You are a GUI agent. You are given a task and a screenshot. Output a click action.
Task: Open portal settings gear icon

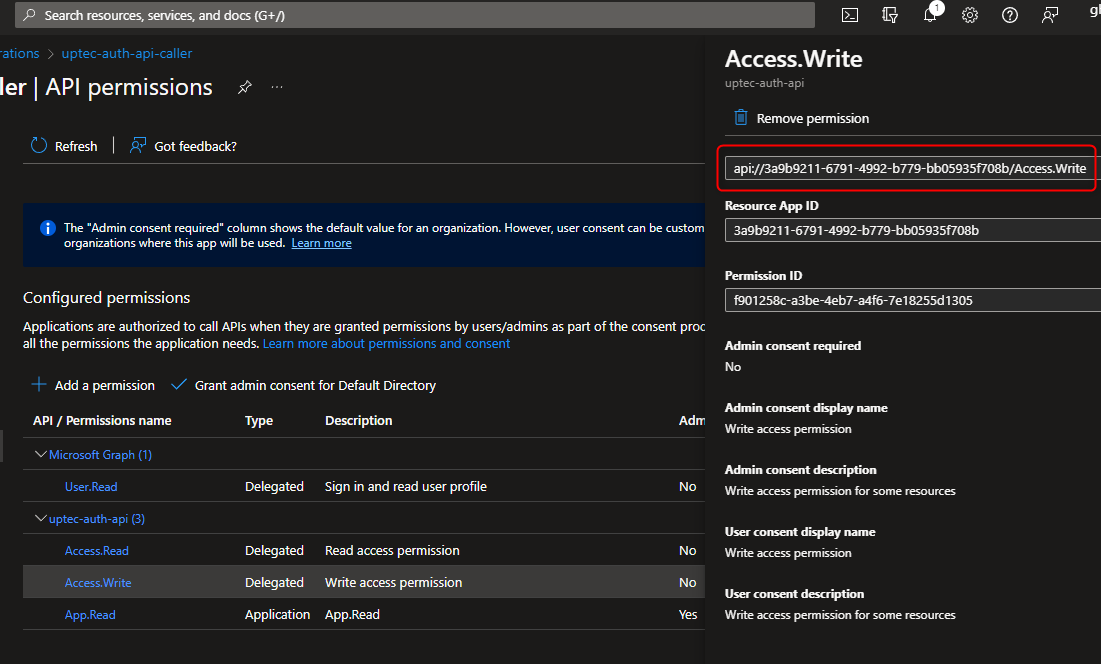(x=969, y=15)
